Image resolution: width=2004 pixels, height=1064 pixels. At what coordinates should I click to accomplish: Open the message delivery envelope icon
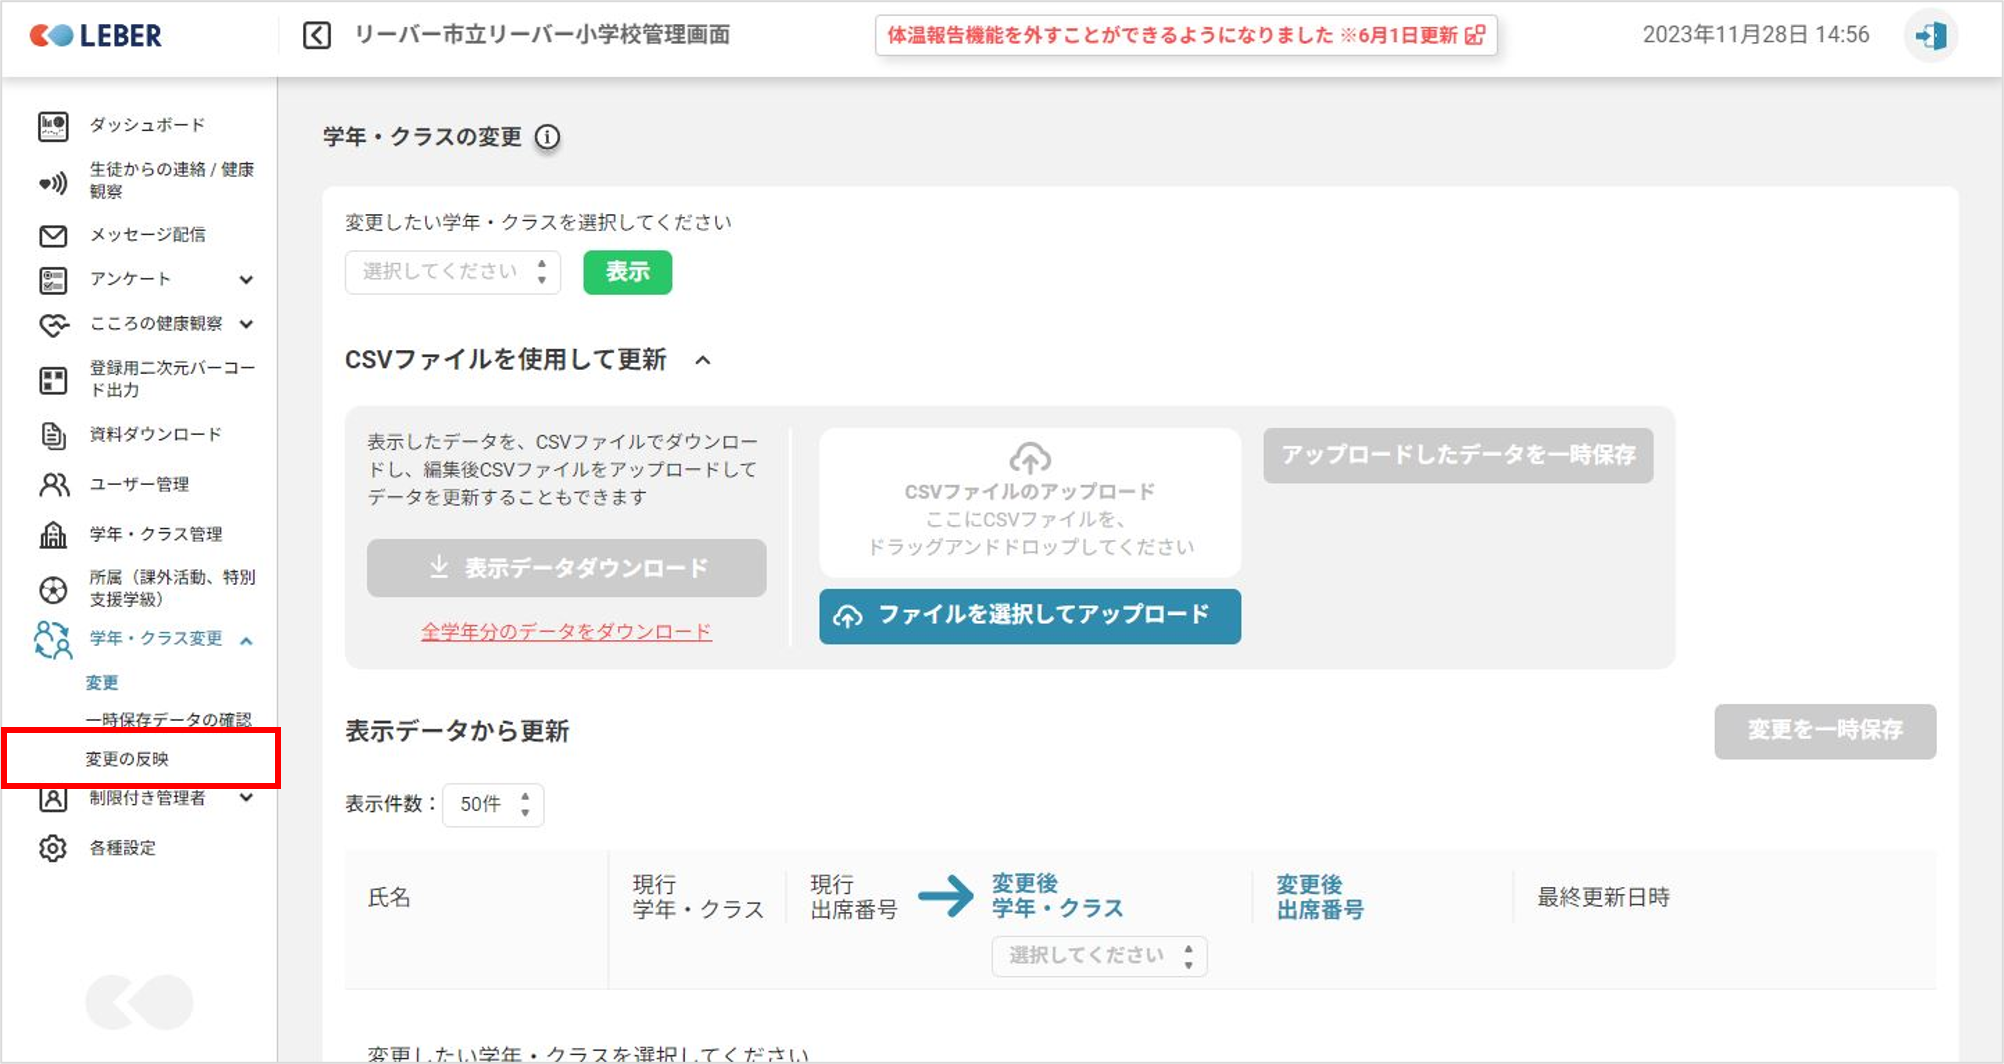click(53, 236)
